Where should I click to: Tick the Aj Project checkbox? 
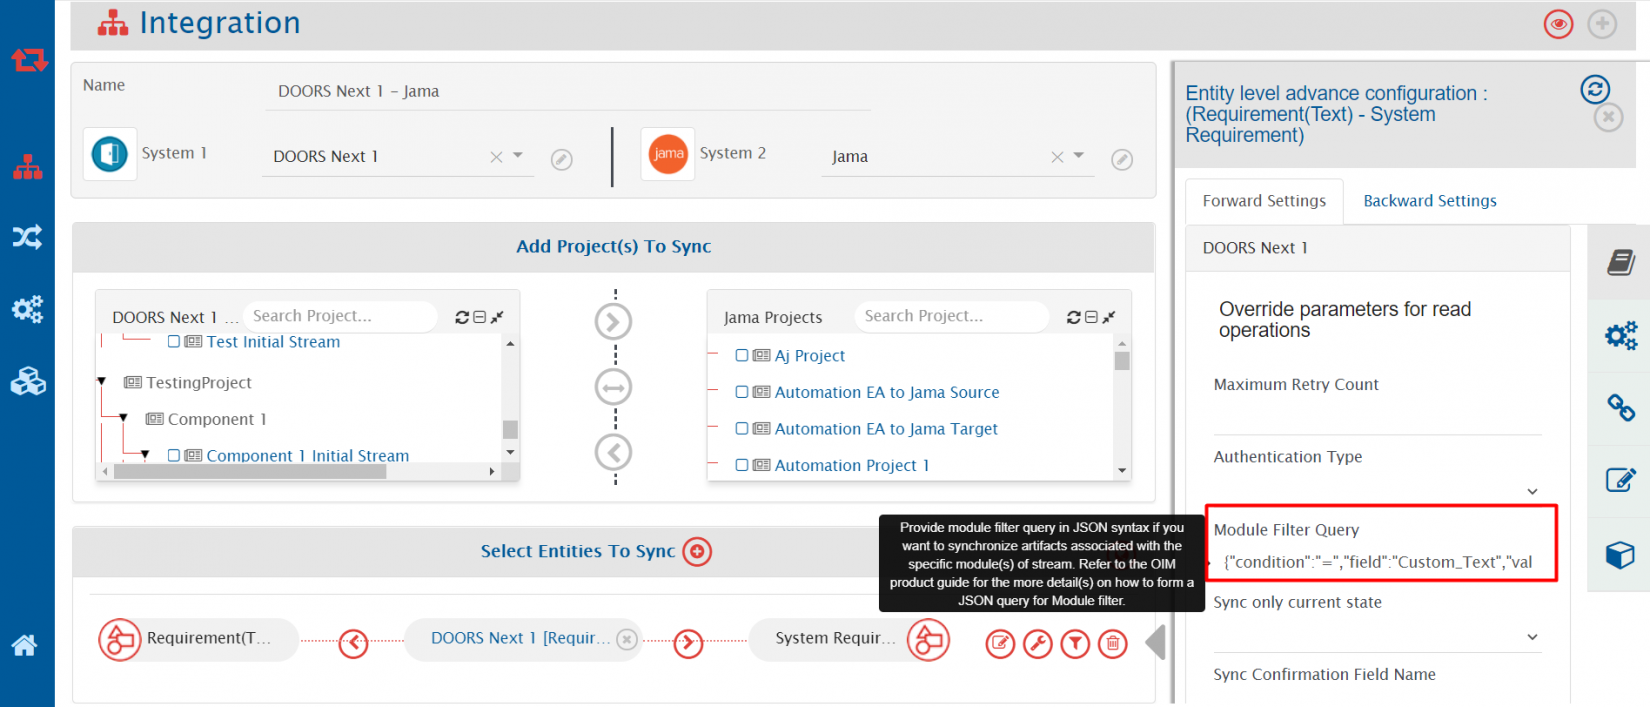pyautogui.click(x=742, y=356)
